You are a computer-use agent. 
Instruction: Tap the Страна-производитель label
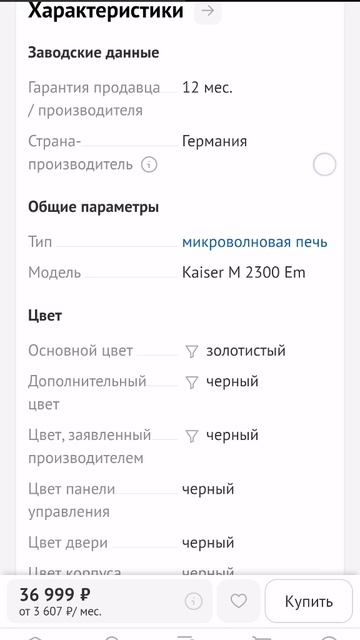pyautogui.click(x=80, y=153)
